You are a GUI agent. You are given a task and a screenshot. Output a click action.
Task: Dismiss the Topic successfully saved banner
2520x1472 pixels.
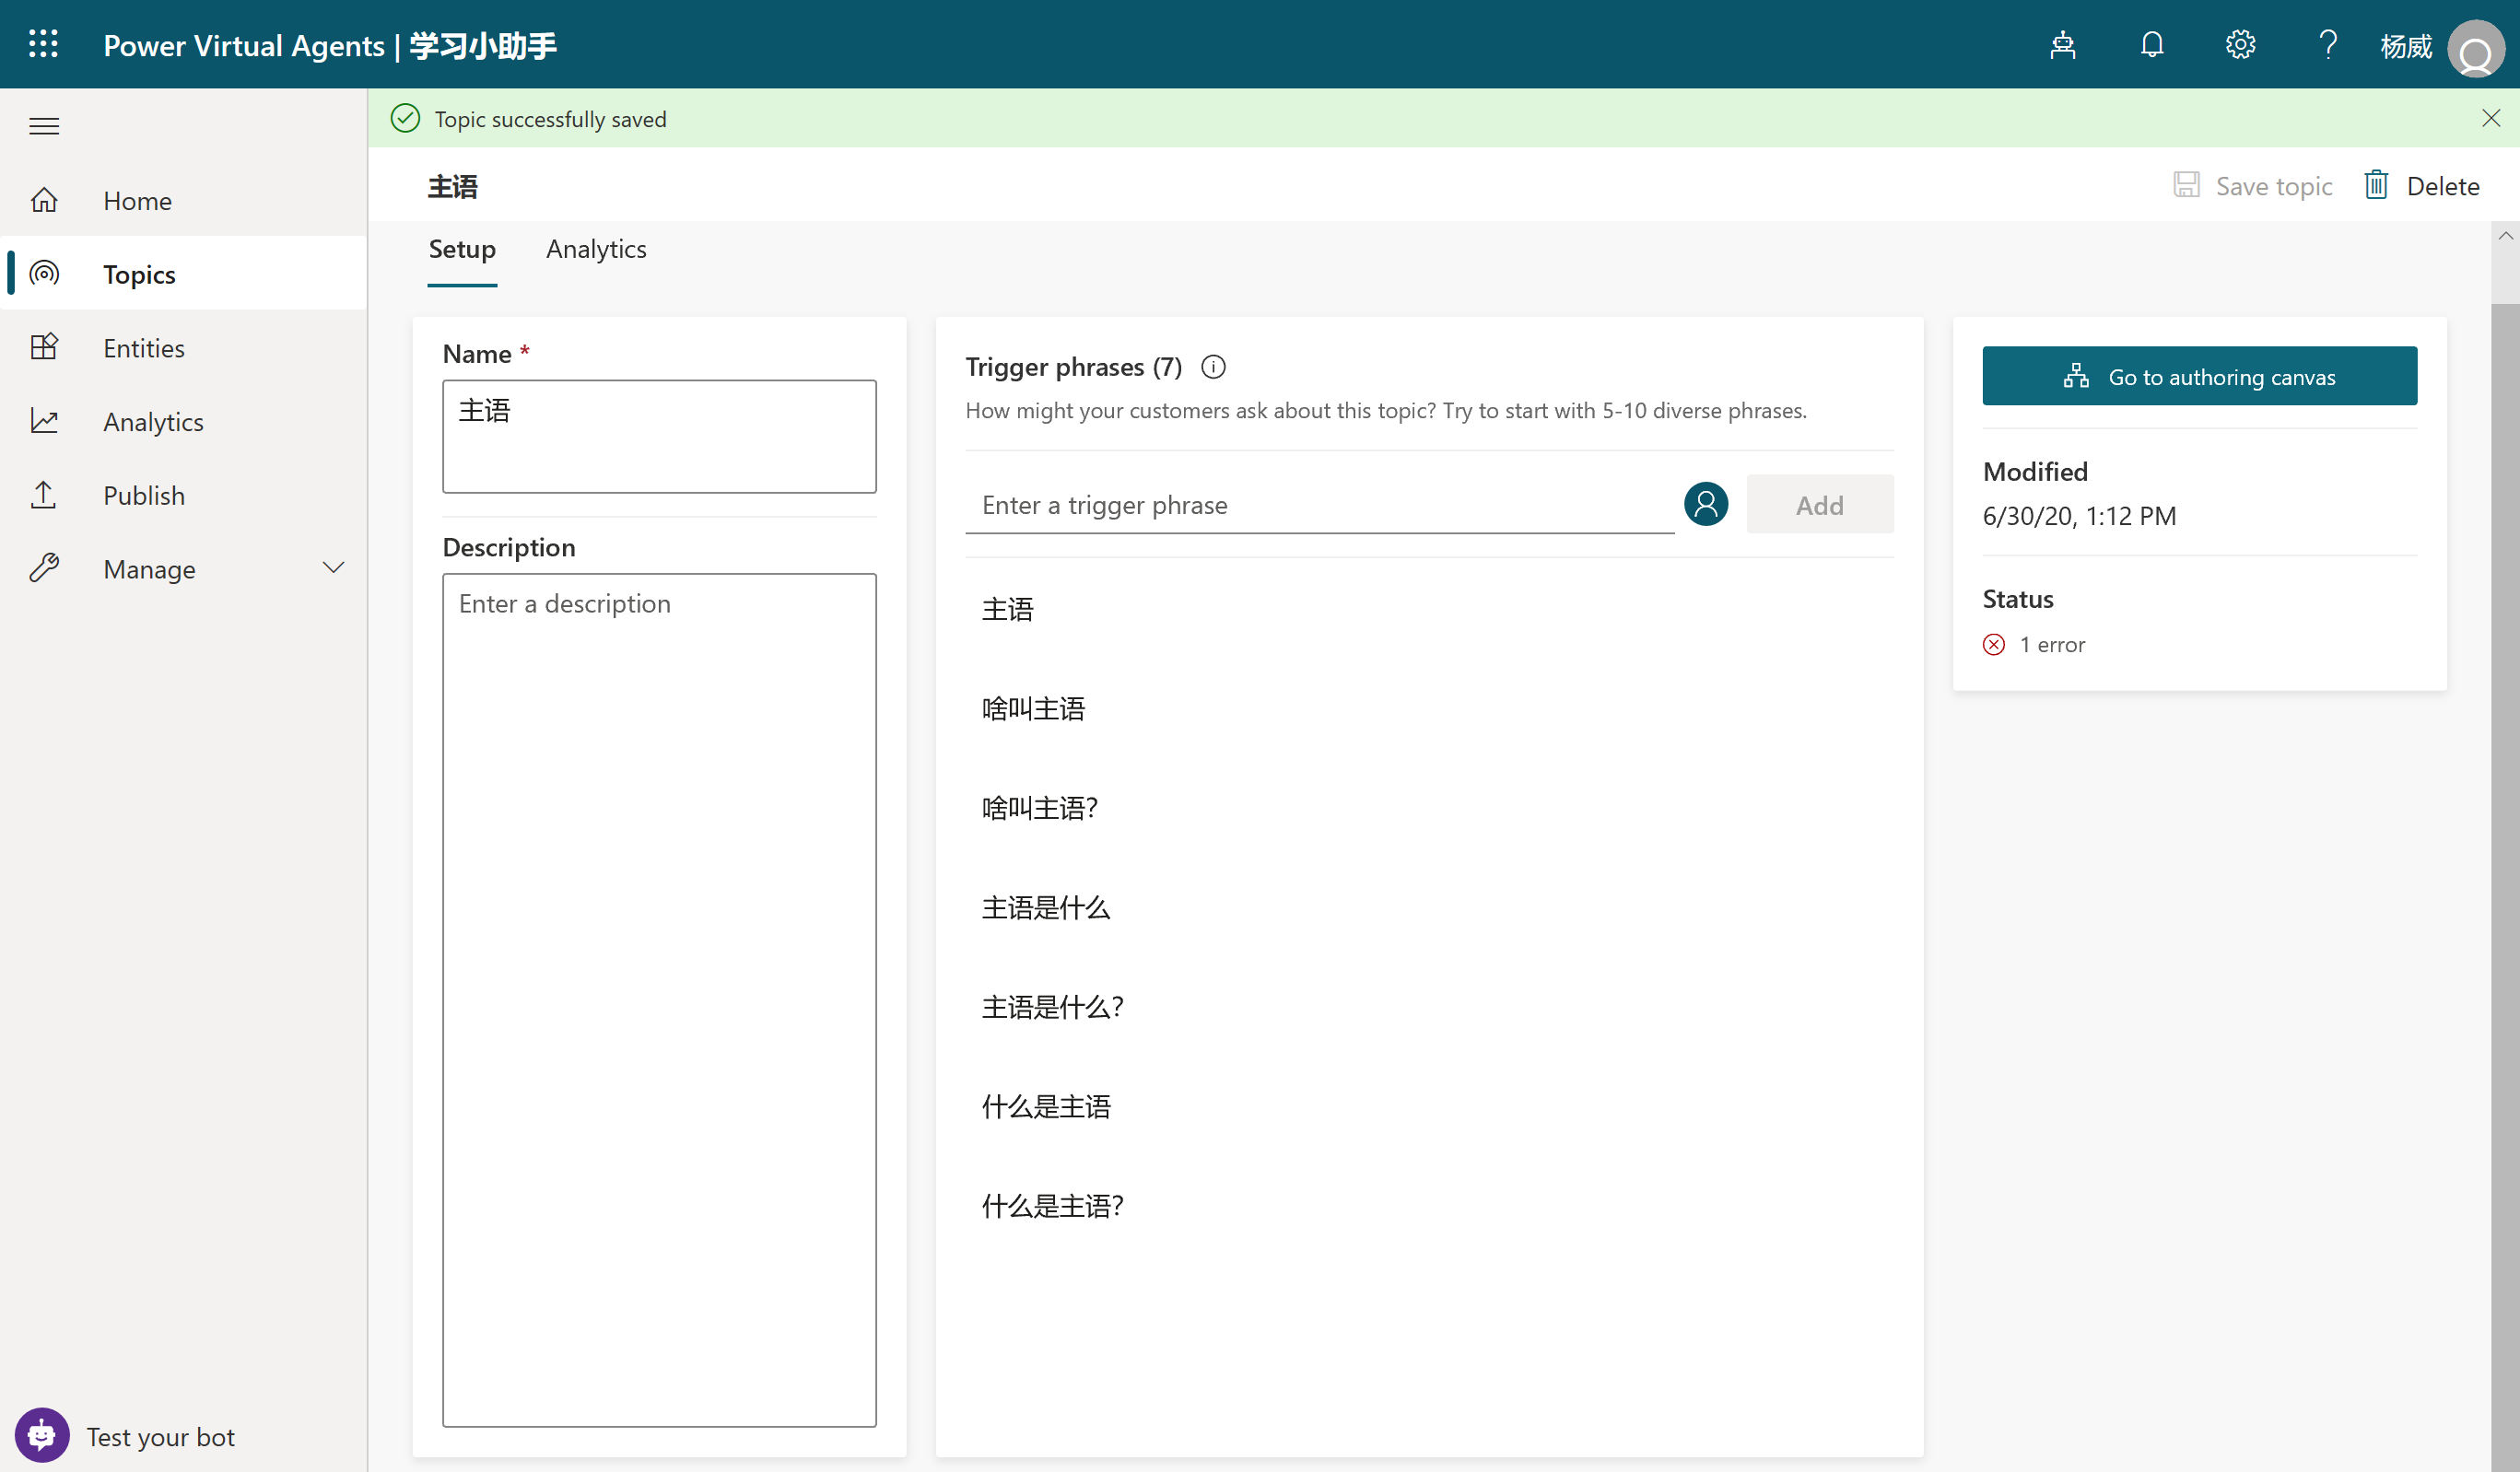click(2490, 118)
